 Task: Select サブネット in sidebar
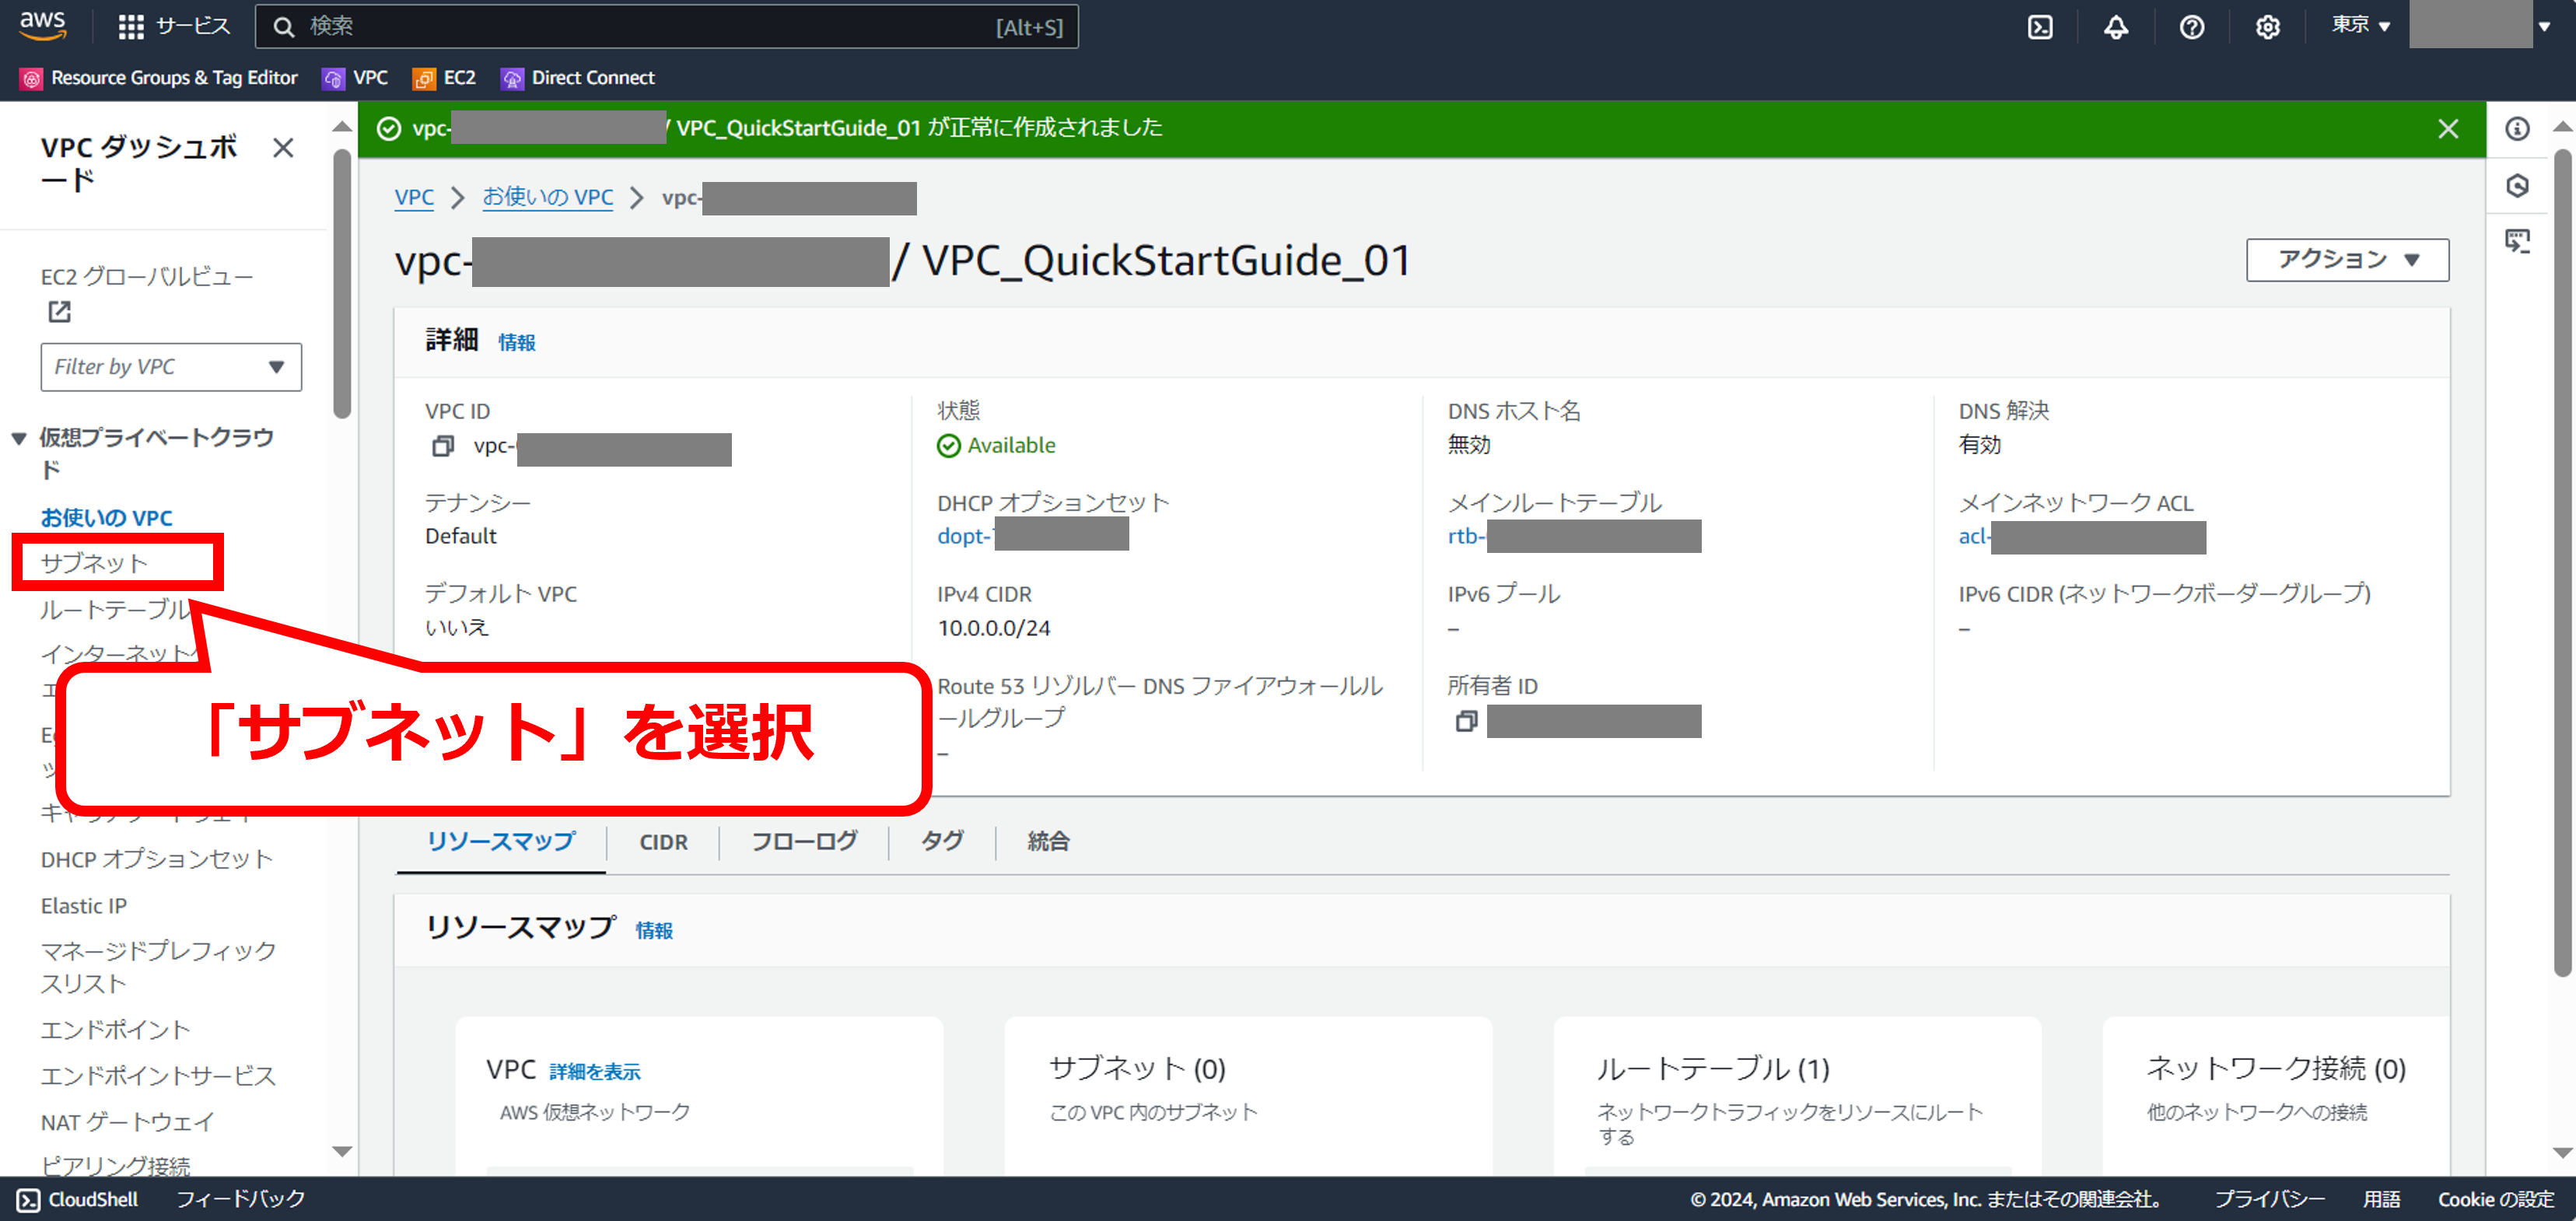point(94,563)
